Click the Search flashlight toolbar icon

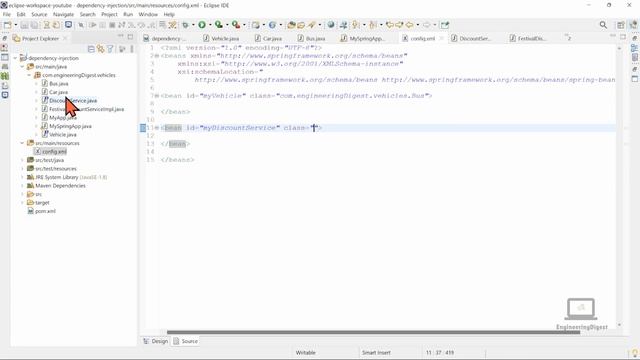311,25
